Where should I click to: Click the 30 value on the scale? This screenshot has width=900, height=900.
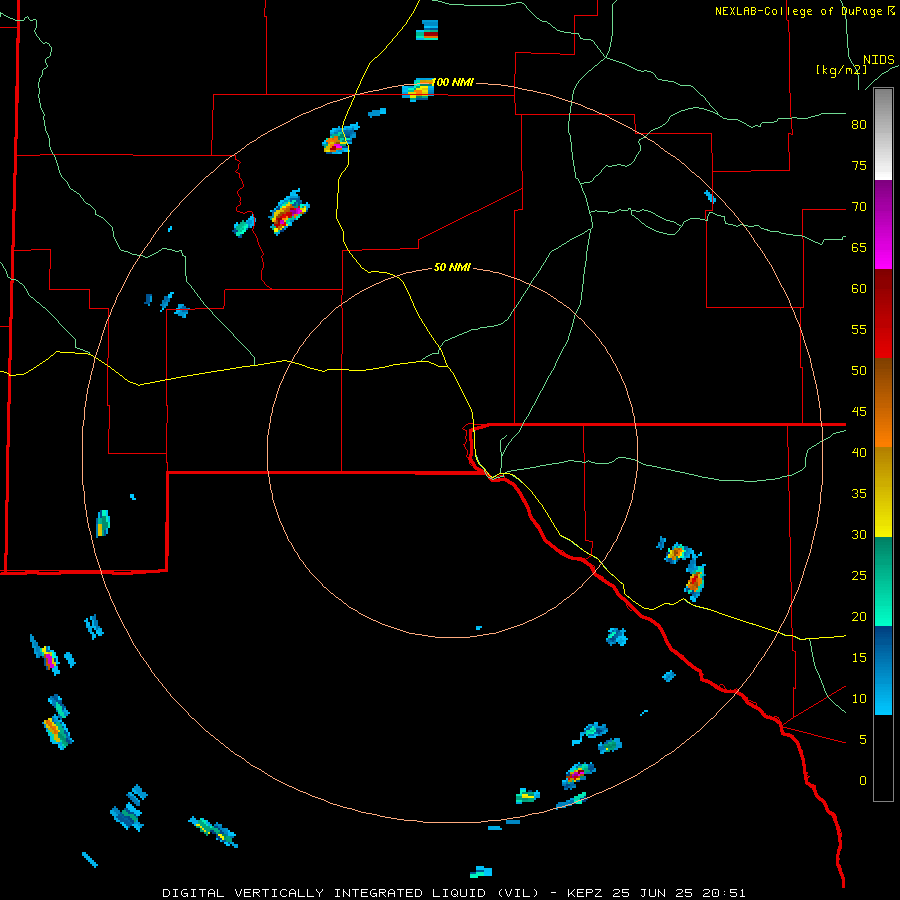point(859,534)
